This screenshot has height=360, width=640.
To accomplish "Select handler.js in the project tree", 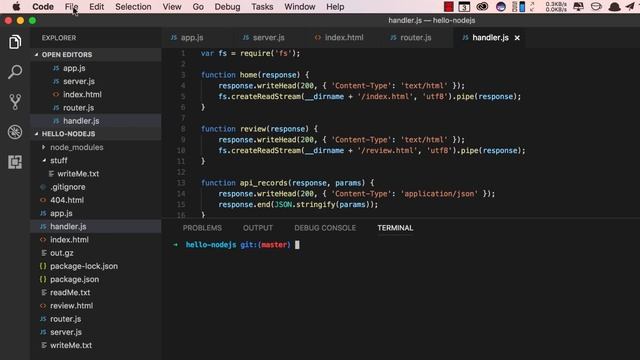I will [x=96, y=227].
